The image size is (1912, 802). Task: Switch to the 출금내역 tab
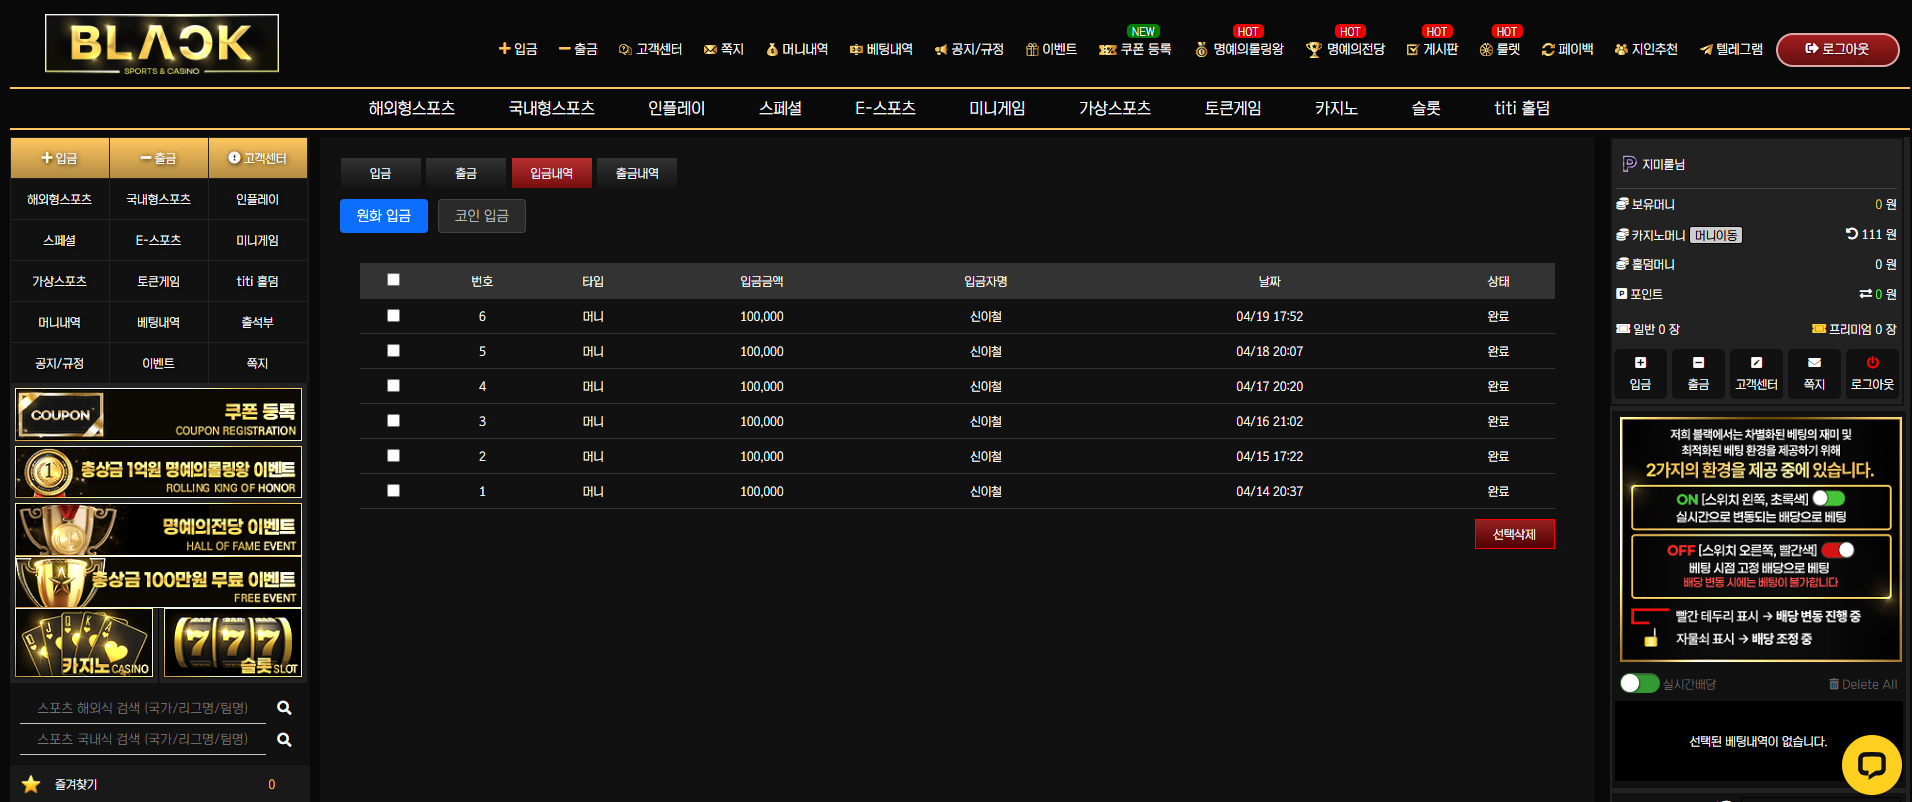pyautogui.click(x=637, y=173)
